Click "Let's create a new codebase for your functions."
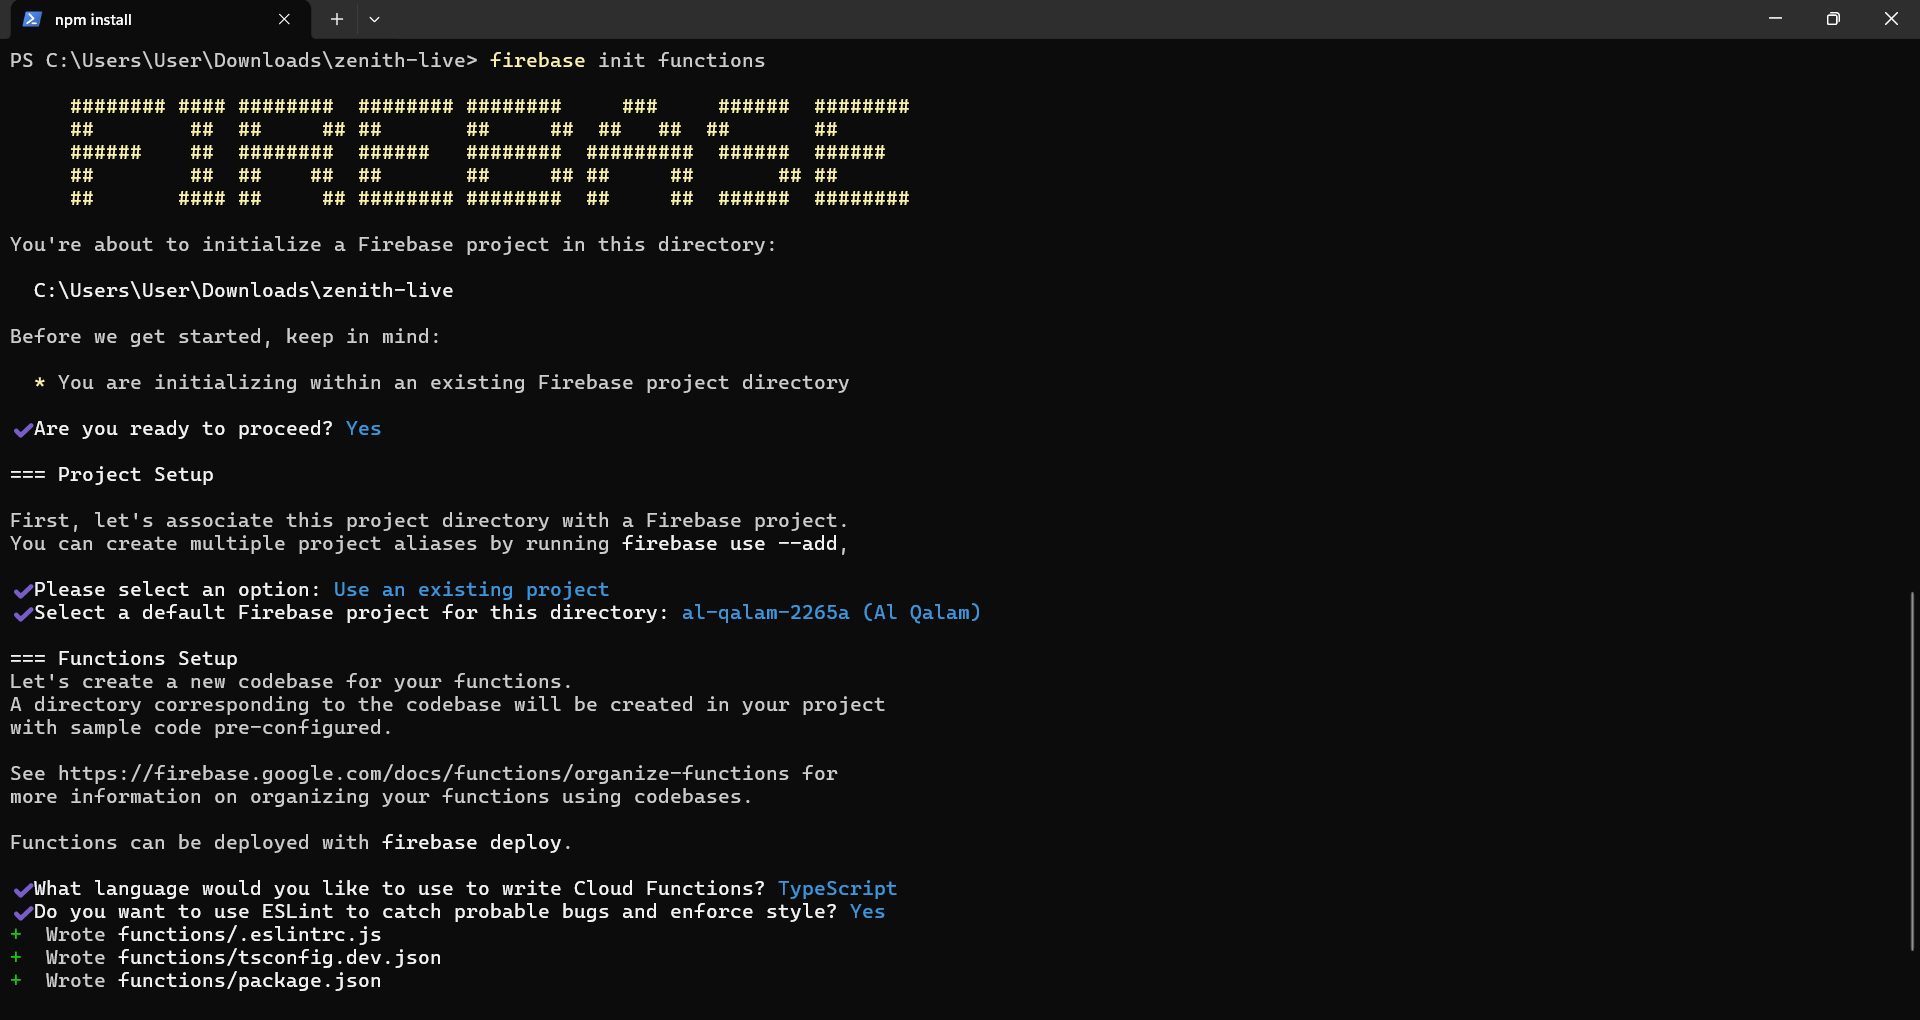 click(291, 682)
